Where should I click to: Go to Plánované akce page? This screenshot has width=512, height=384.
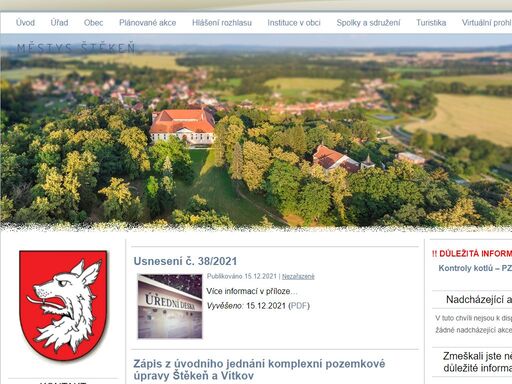147,23
